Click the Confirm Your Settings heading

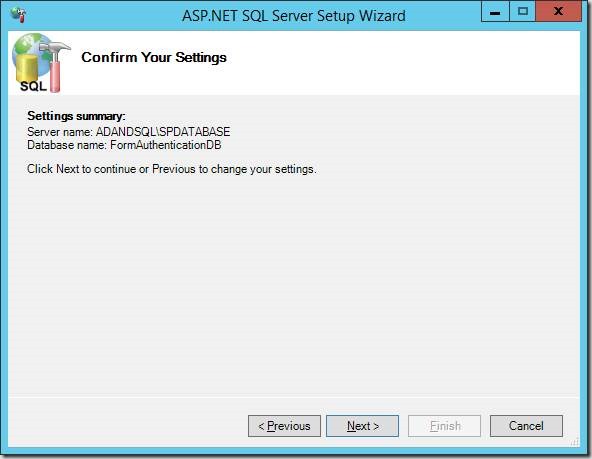tap(154, 57)
